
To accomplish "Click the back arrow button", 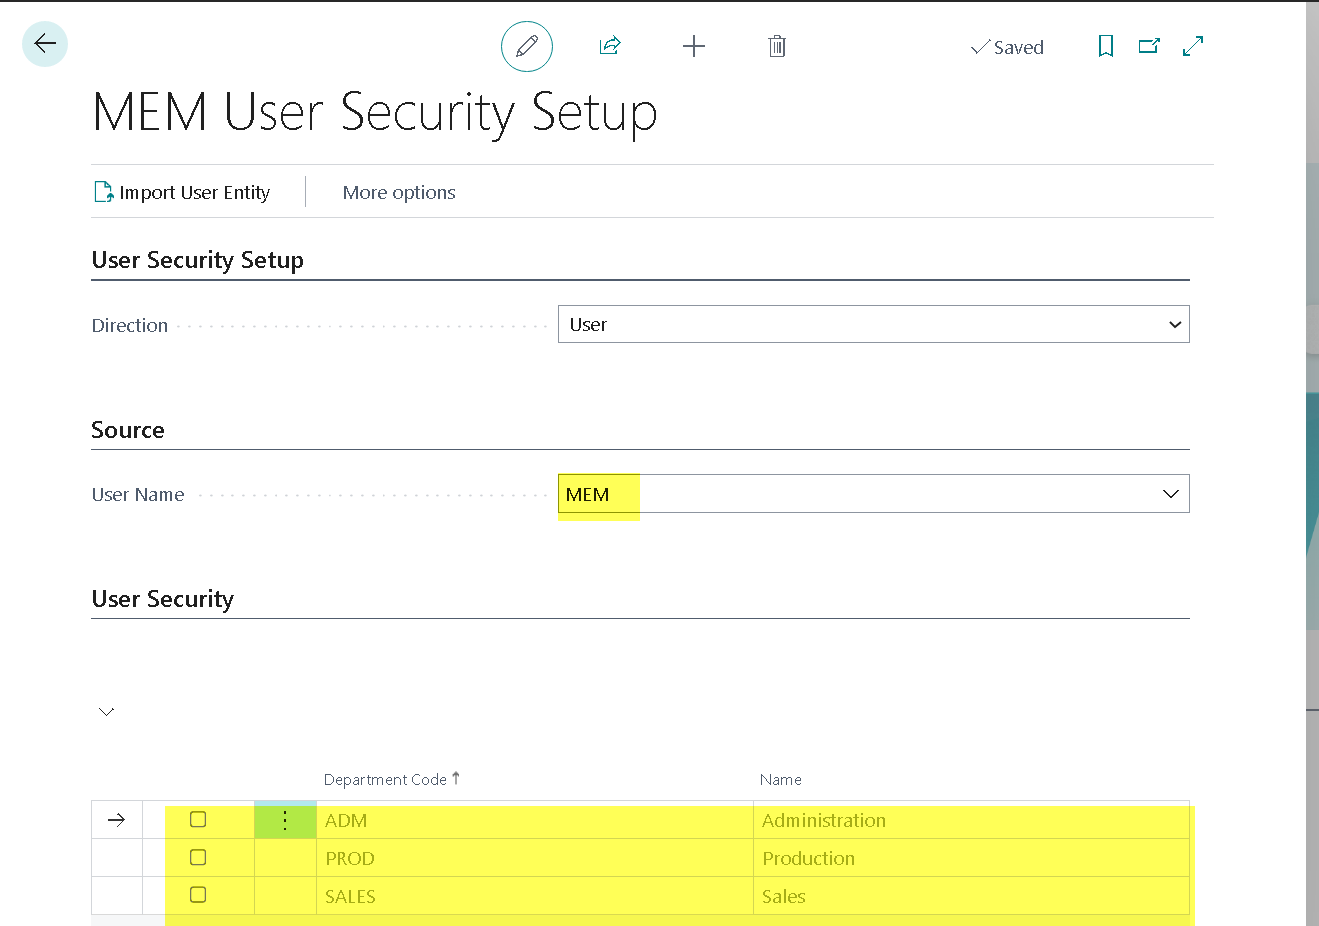I will click(45, 44).
